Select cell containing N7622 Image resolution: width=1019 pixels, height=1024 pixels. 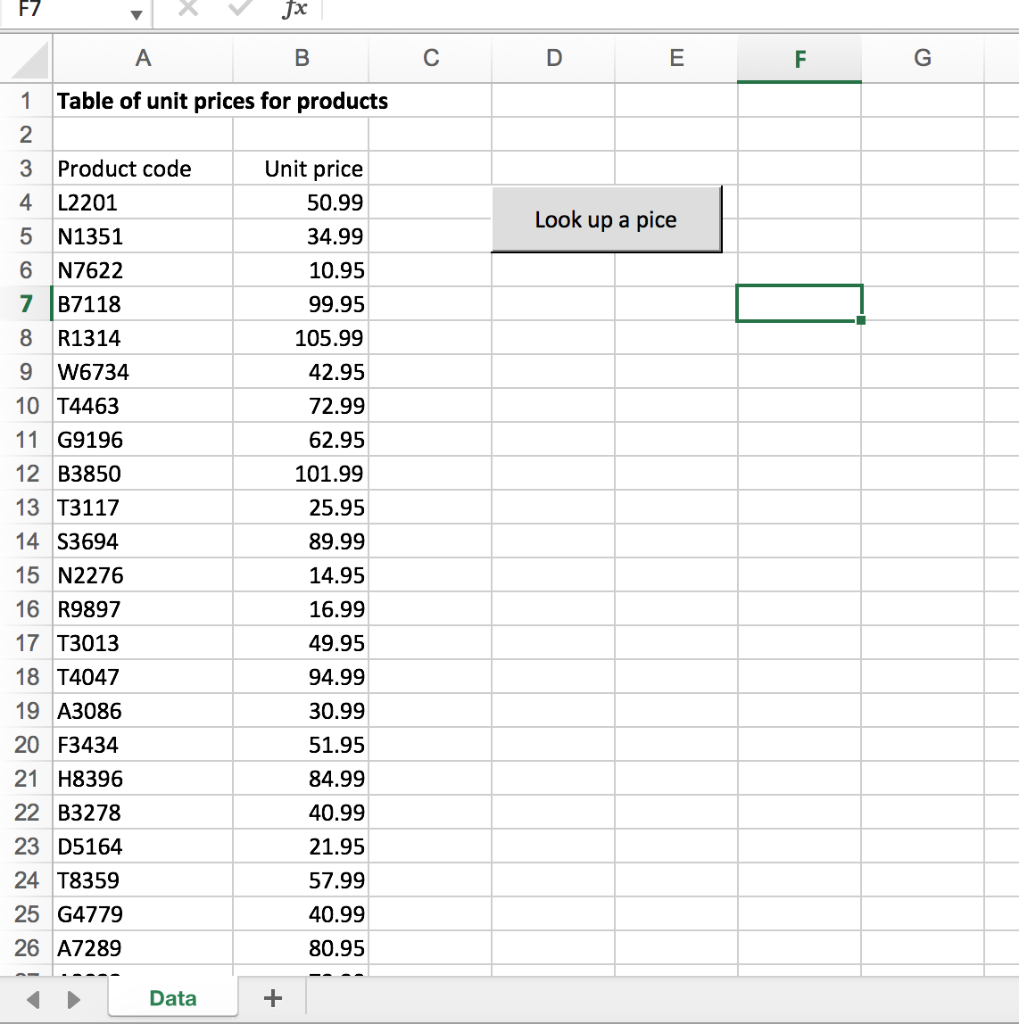pos(143,270)
